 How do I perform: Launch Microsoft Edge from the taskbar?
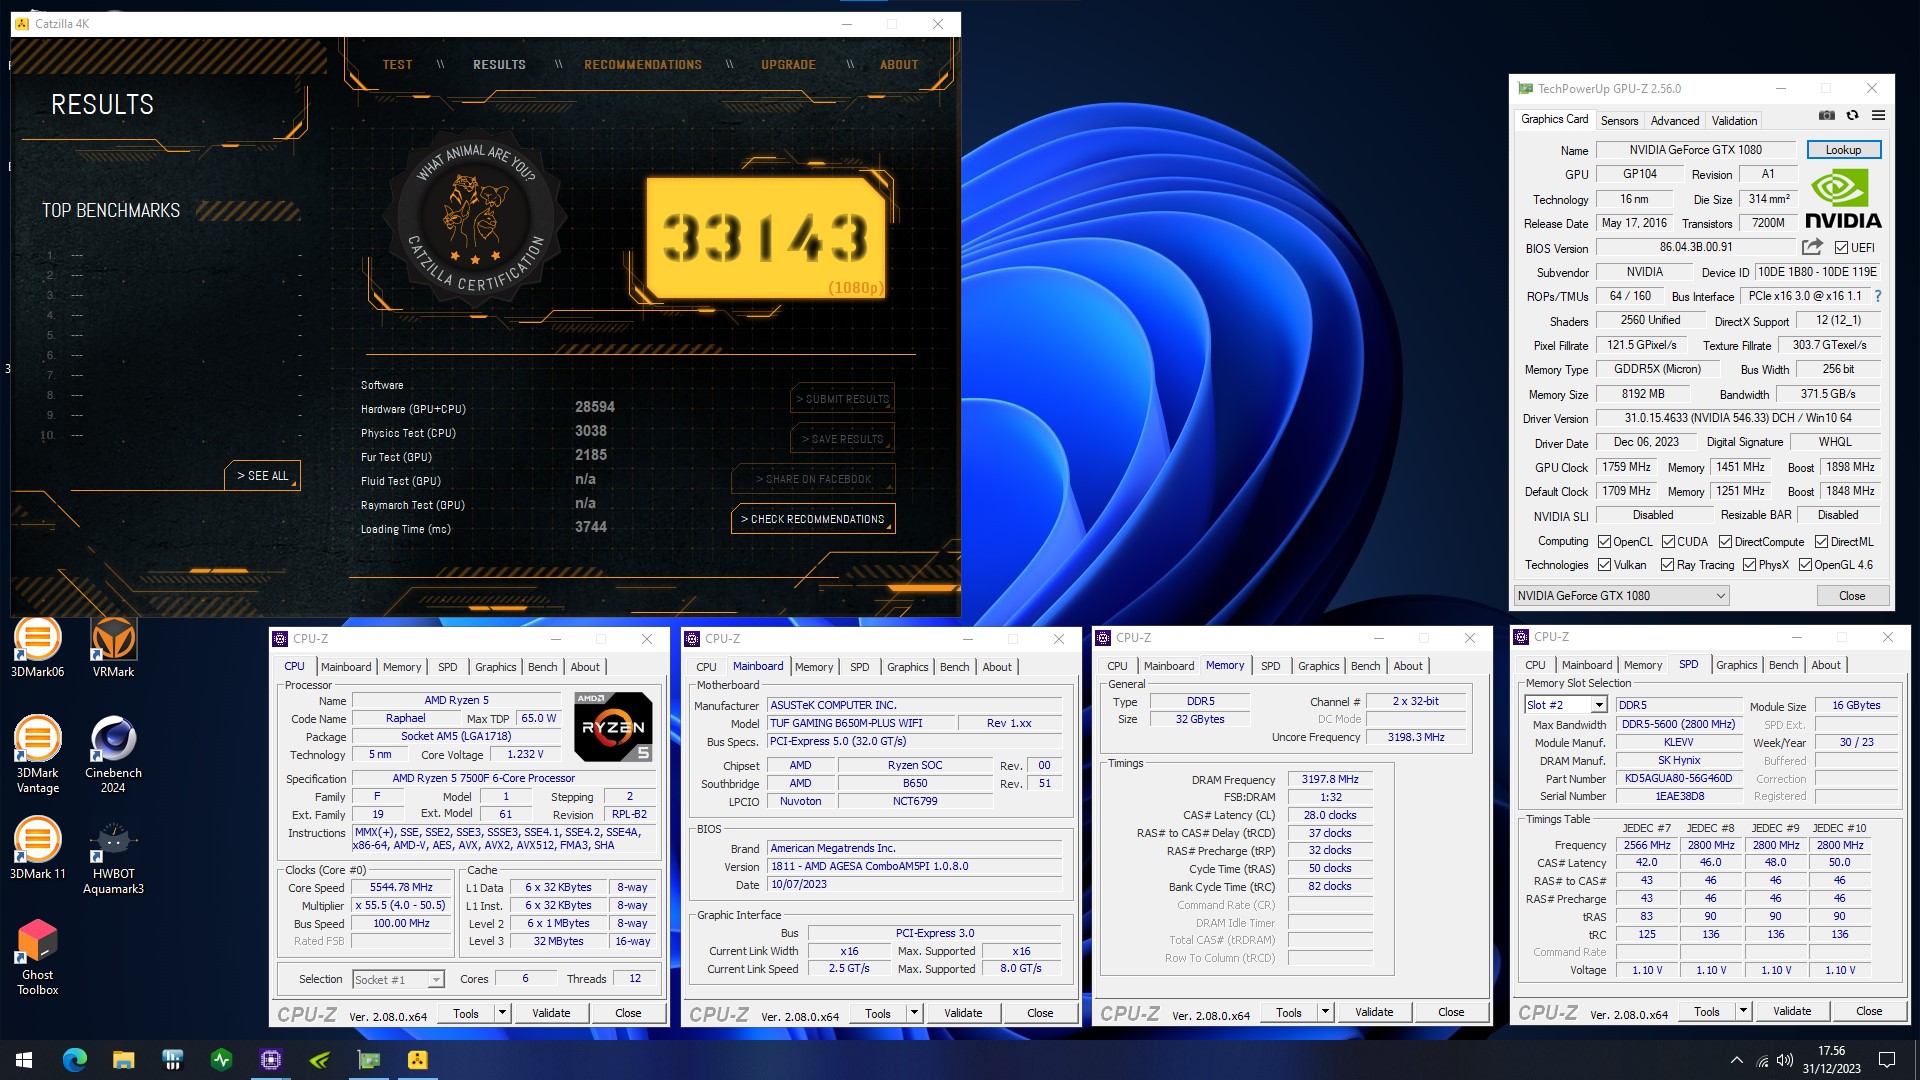pos(75,1059)
